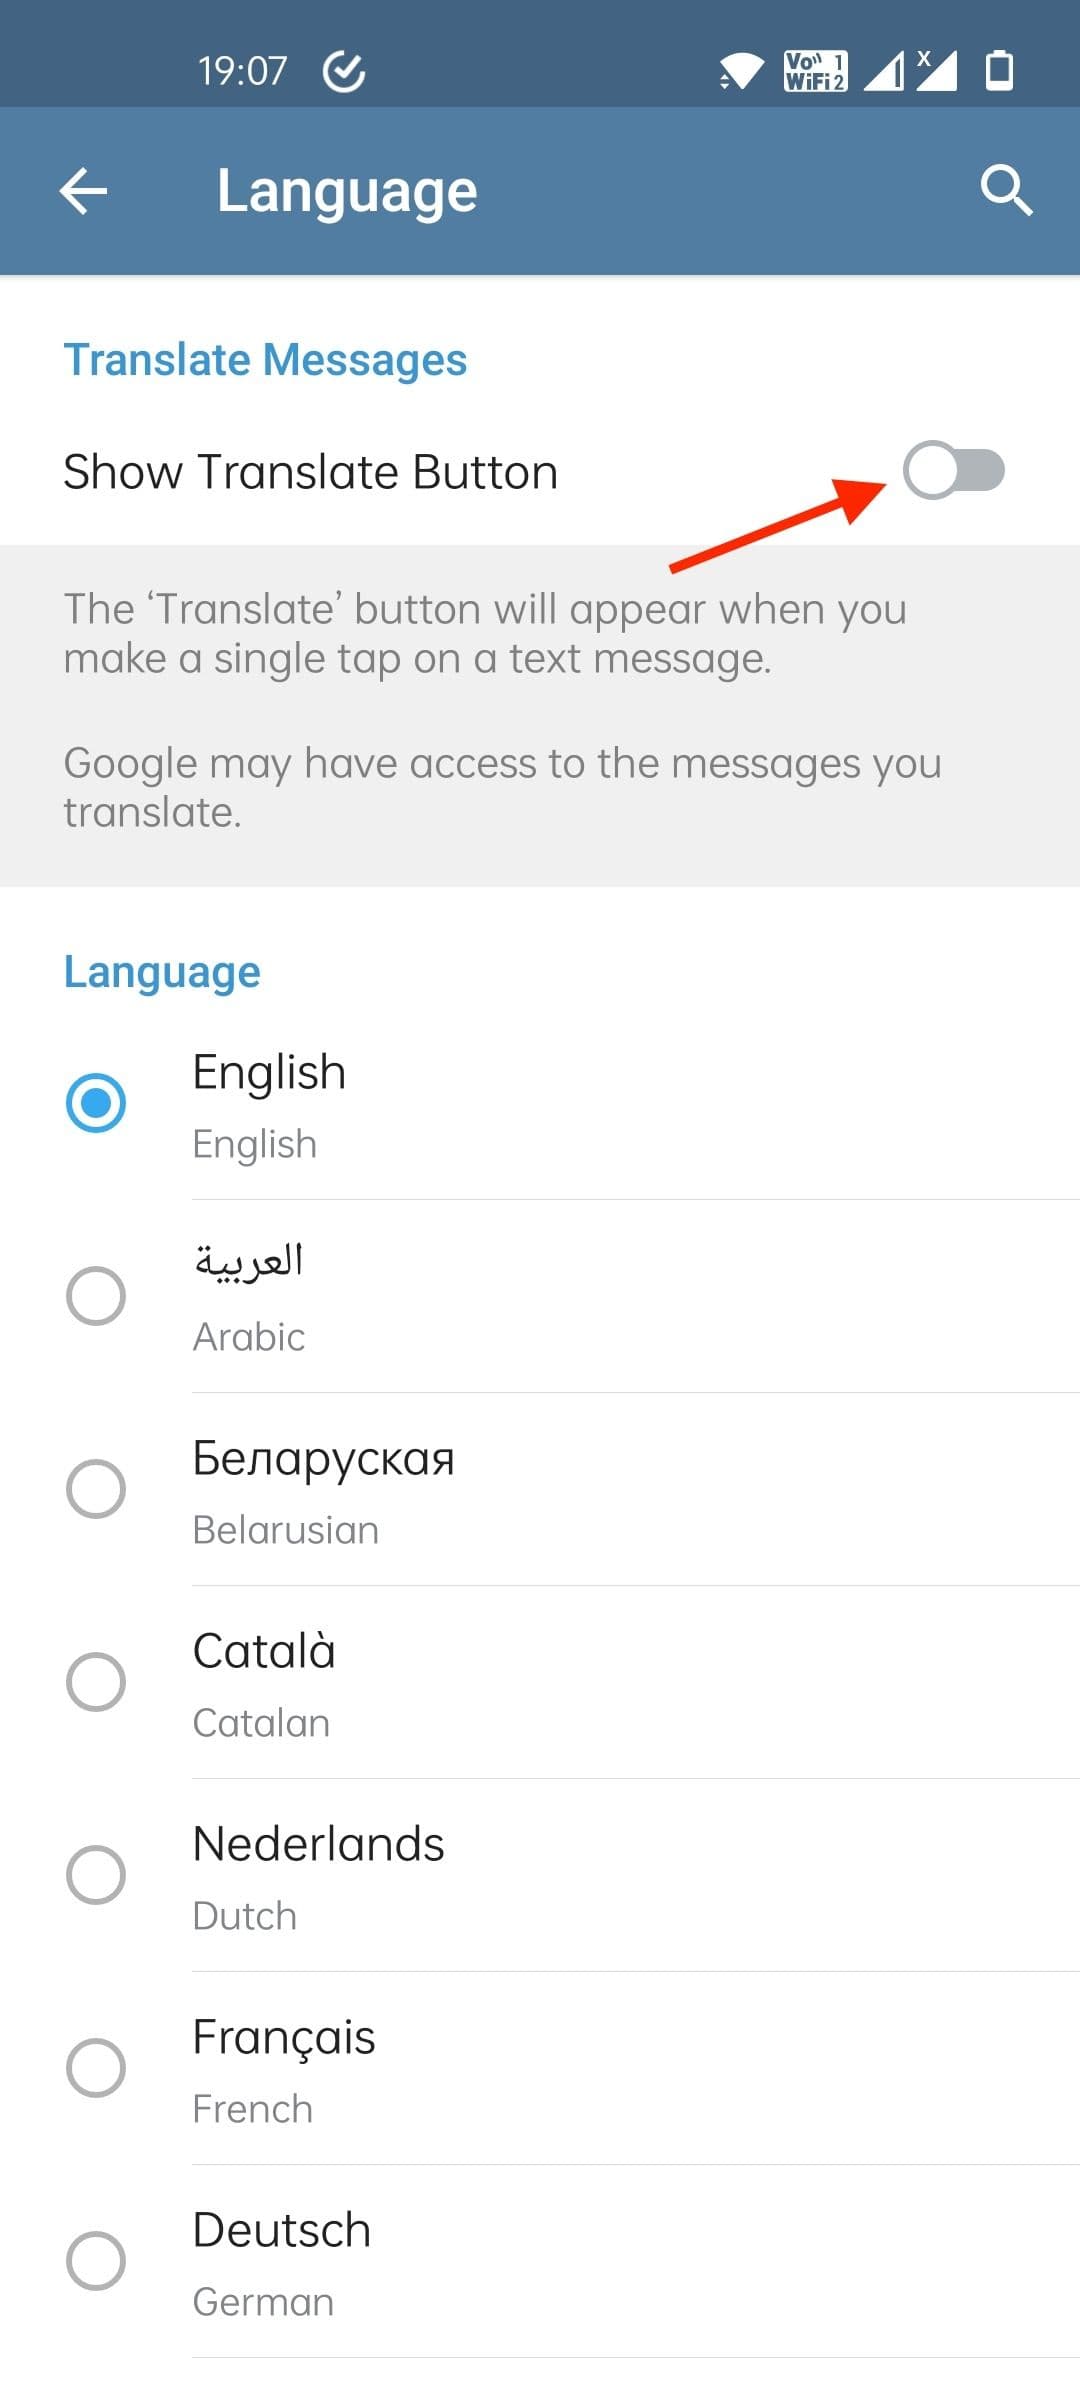
Task: Tap the mobile signal strength icon
Action: [x=884, y=71]
